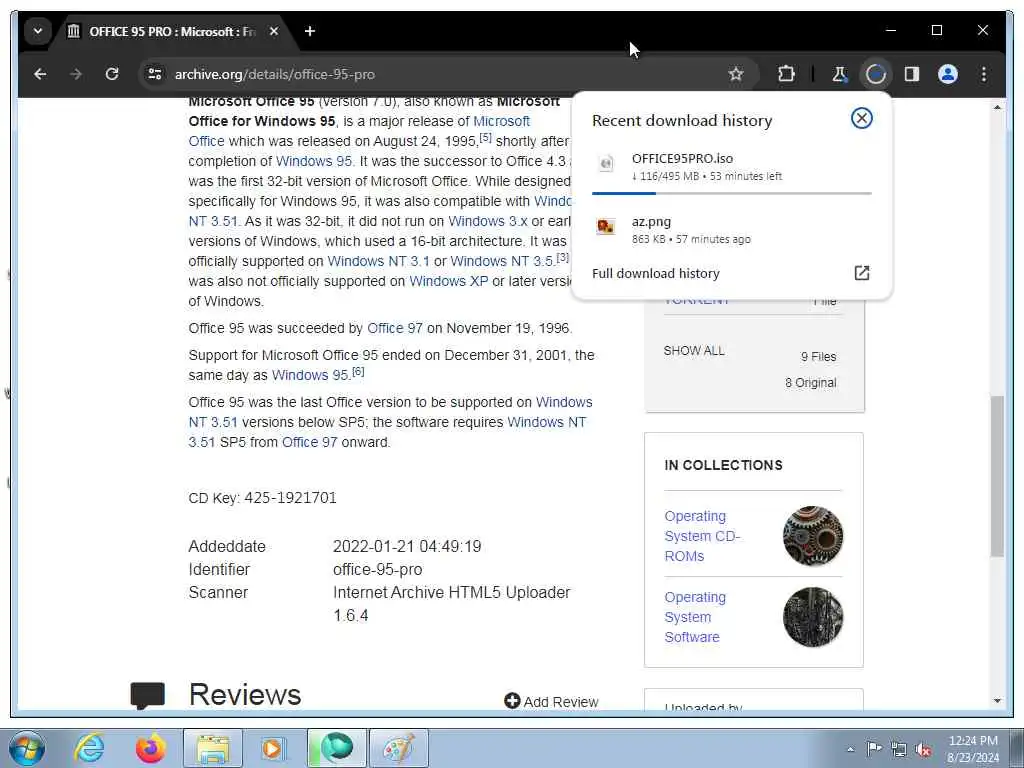Image resolution: width=1024 pixels, height=768 pixels.
Task: Click the OFFICE95PRO.iso file icon
Action: coord(606,163)
